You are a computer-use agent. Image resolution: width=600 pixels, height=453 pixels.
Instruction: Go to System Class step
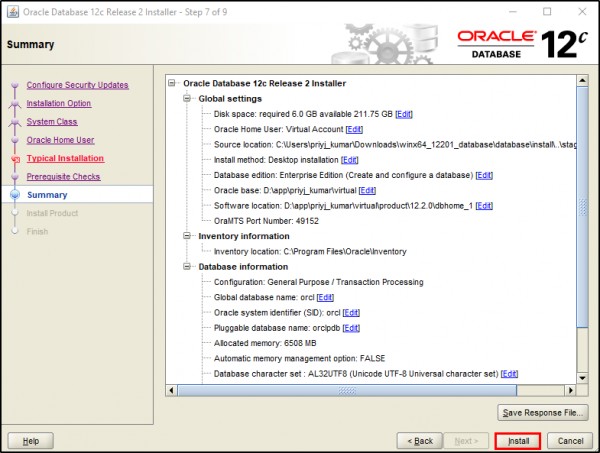click(52, 122)
